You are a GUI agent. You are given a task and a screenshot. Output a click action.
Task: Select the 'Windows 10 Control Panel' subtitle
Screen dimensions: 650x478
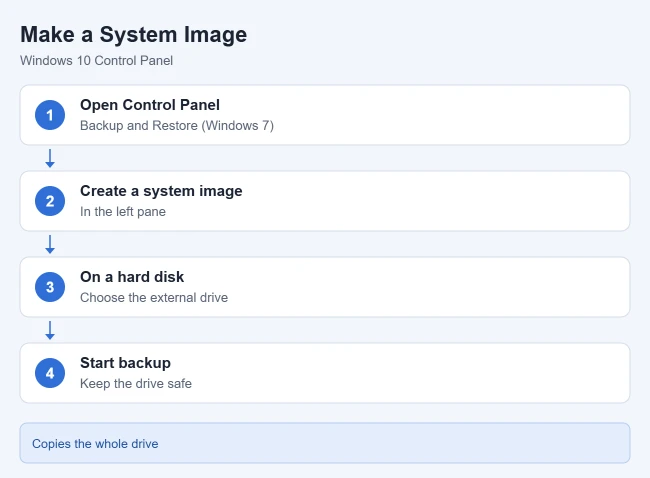[97, 61]
